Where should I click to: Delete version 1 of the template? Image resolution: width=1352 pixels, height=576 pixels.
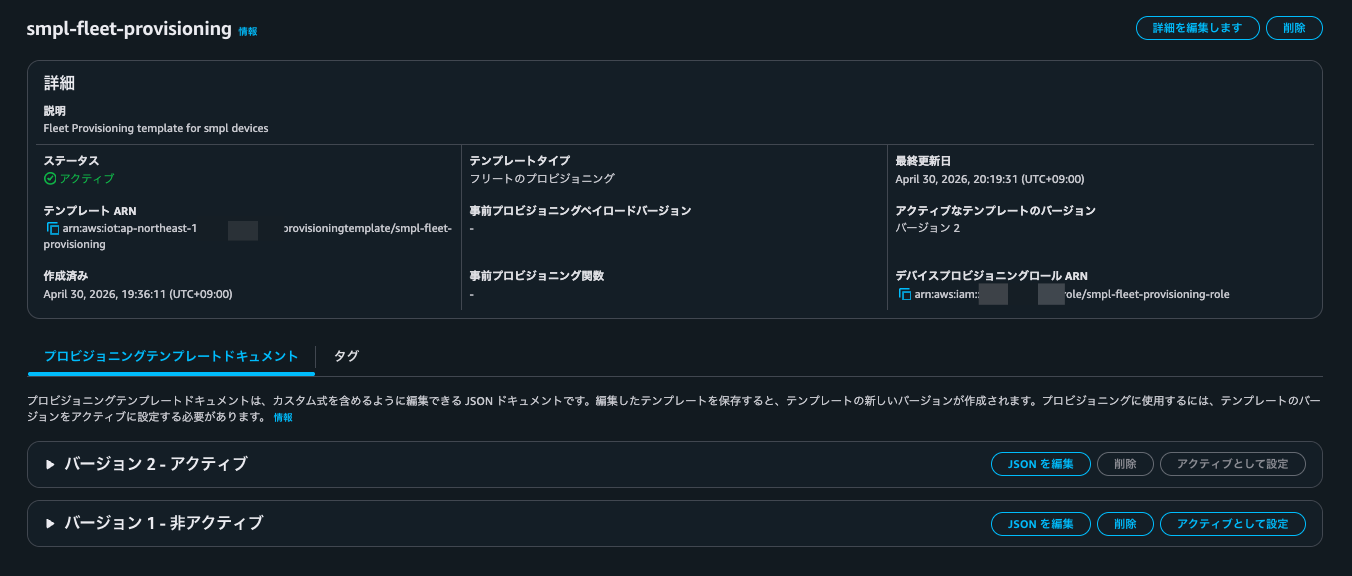1125,523
